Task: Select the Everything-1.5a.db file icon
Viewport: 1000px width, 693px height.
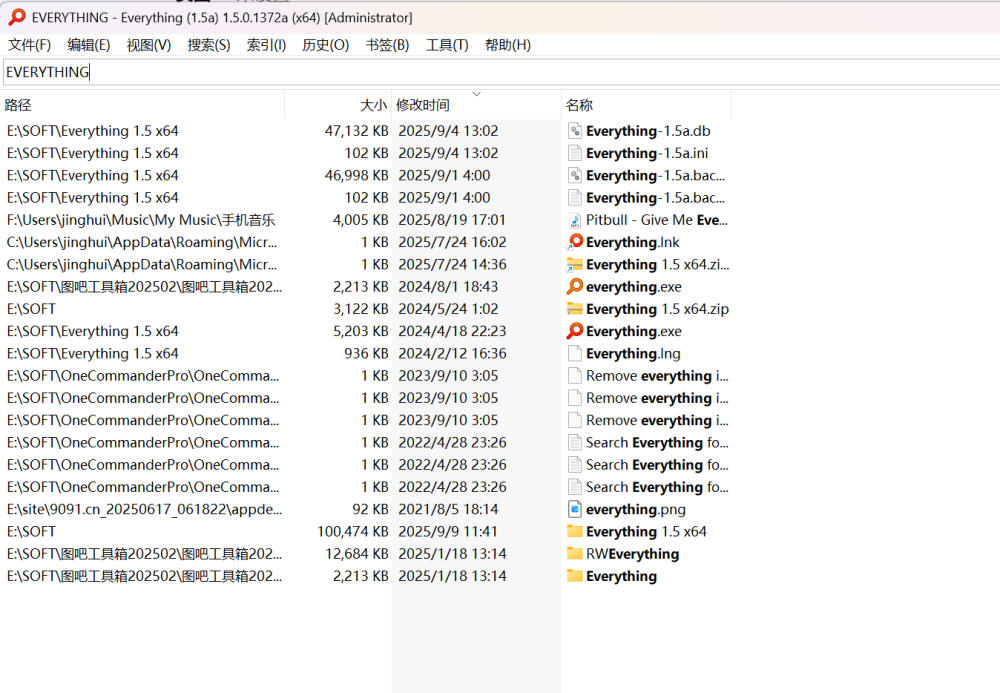Action: click(575, 131)
